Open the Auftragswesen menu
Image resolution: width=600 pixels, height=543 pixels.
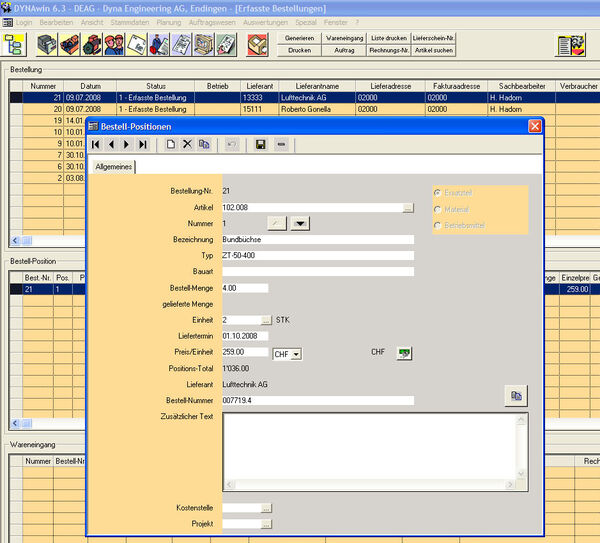(209, 21)
